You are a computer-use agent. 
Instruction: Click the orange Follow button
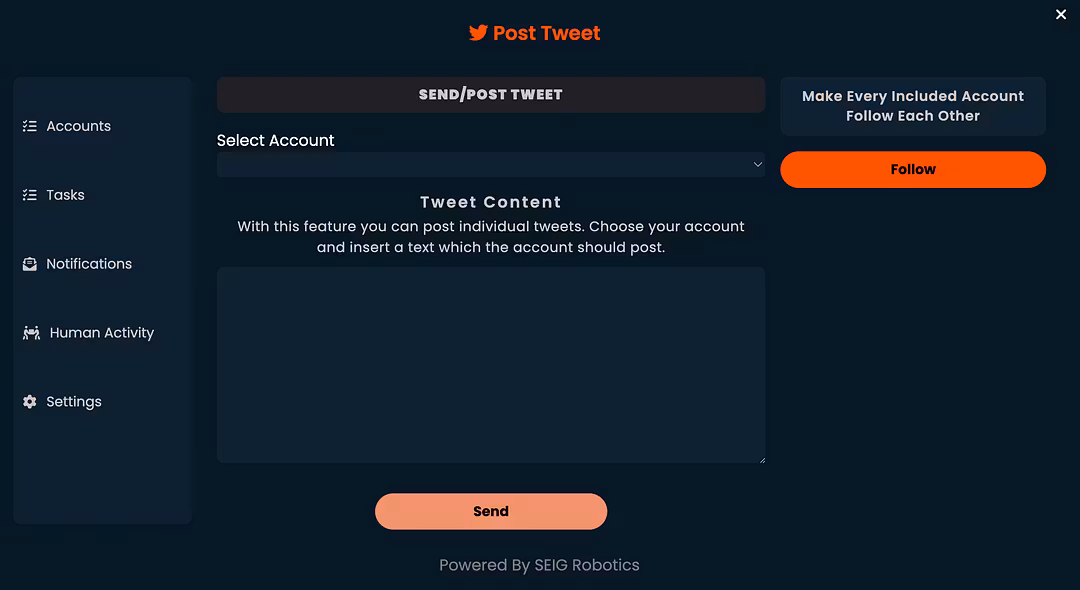[913, 169]
